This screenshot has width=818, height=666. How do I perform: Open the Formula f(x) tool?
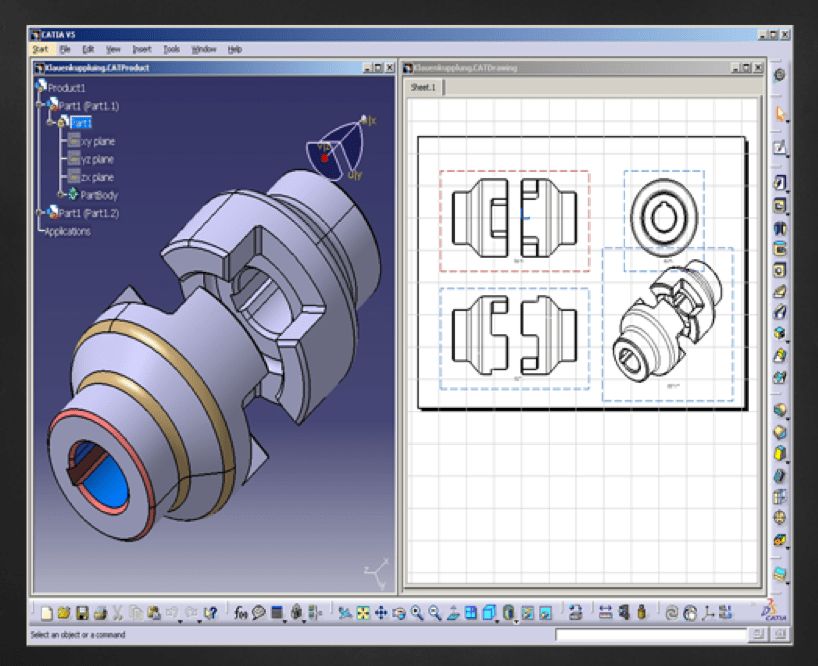(x=240, y=613)
